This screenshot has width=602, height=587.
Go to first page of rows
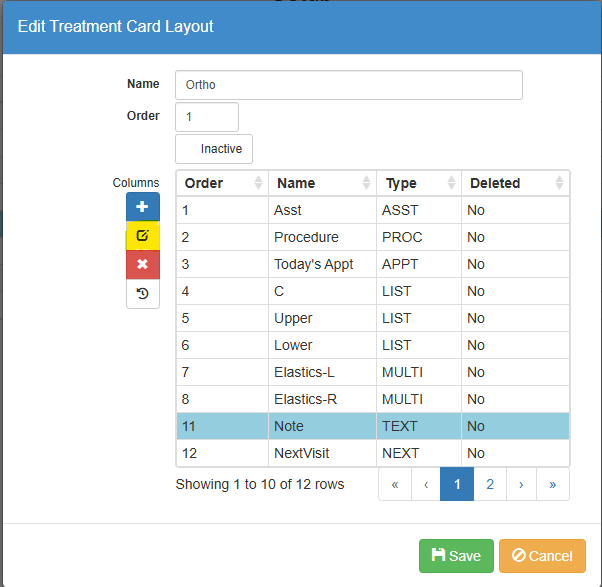(395, 484)
